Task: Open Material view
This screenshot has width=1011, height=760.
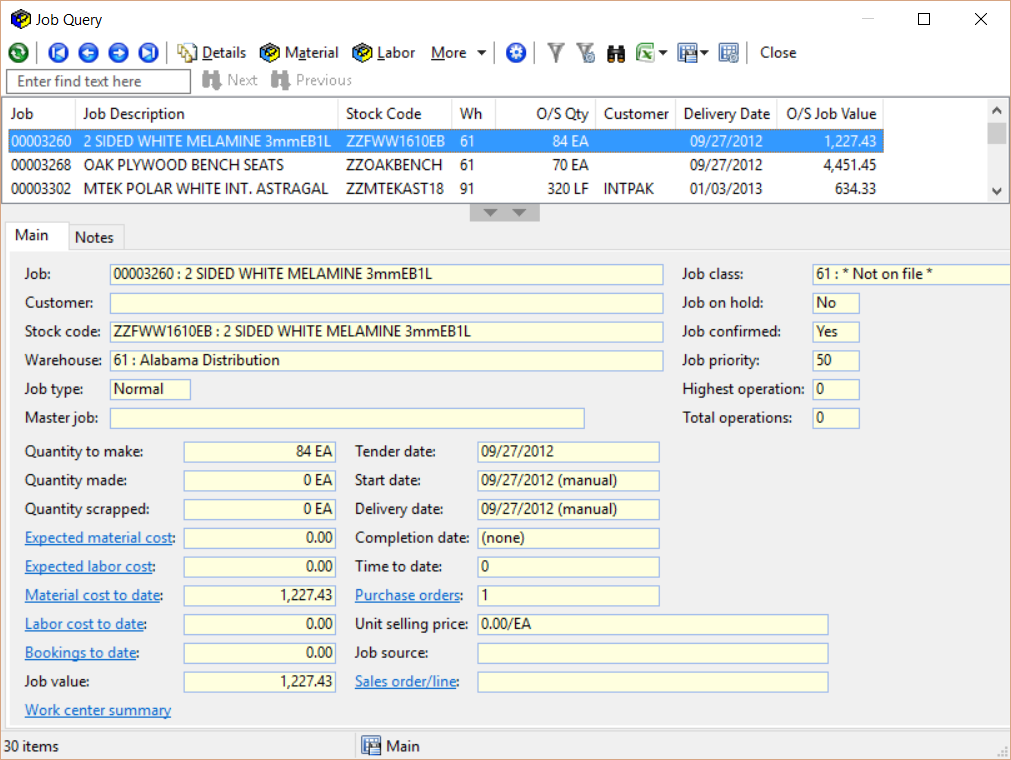Action: pos(299,53)
